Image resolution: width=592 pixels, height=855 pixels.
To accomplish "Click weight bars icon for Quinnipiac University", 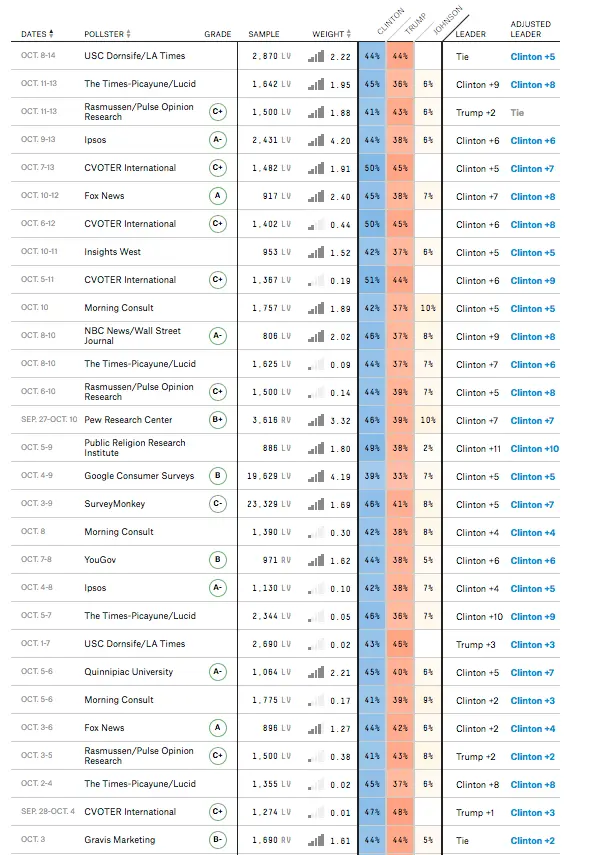I will click(316, 672).
